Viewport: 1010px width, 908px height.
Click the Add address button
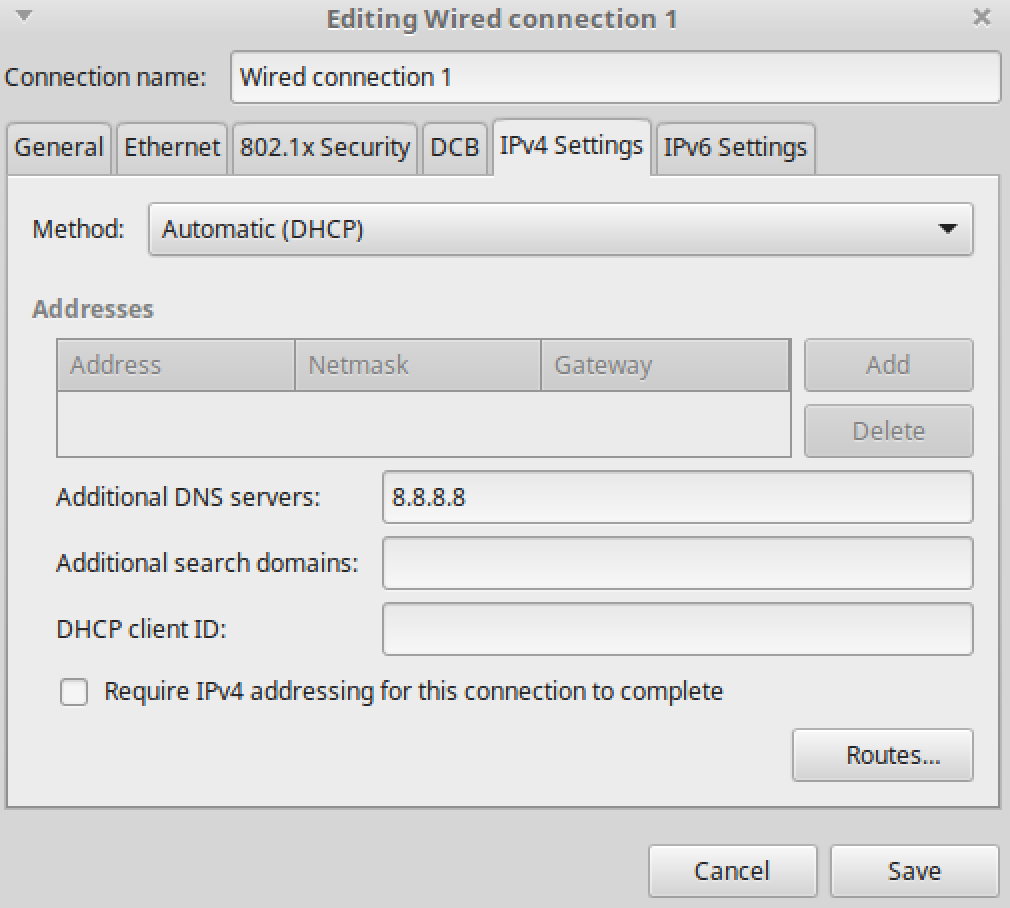click(888, 365)
